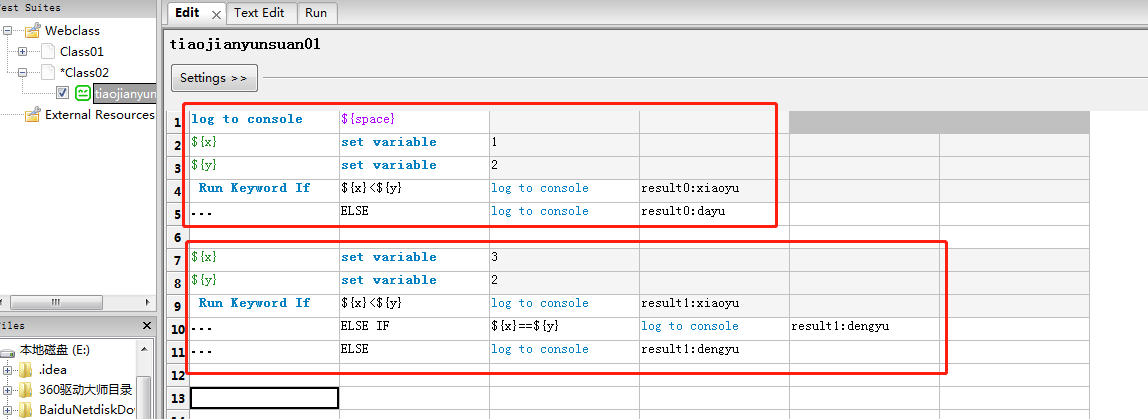Viewport: 1148px width, 419px height.
Task: Switch to the Run tab
Action: click(316, 13)
